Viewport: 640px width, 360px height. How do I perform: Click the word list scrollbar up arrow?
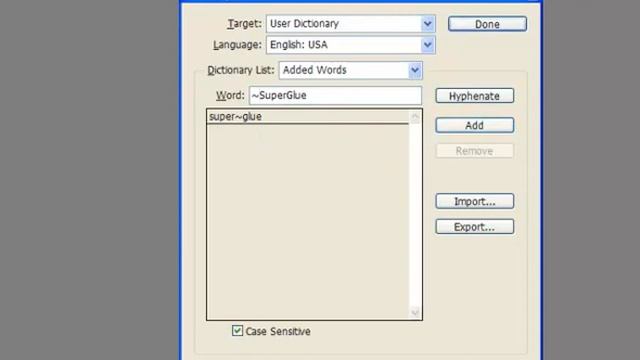click(x=415, y=117)
